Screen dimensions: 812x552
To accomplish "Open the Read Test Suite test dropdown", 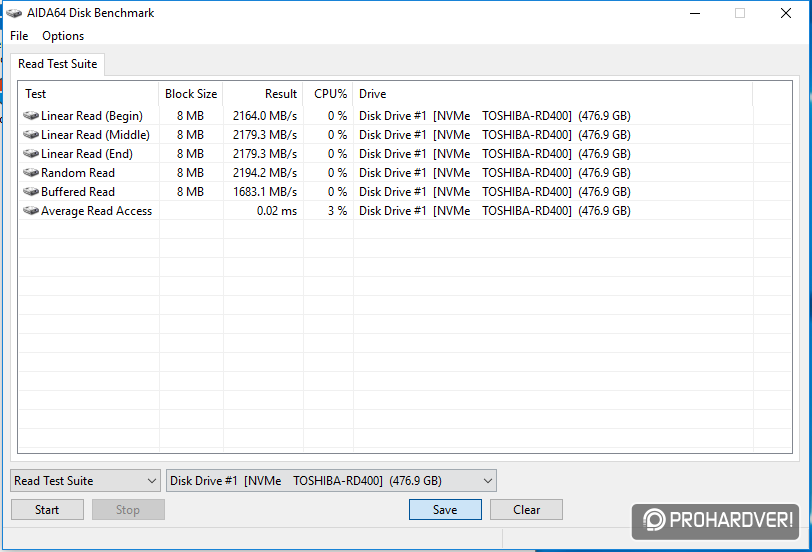I will (85, 481).
